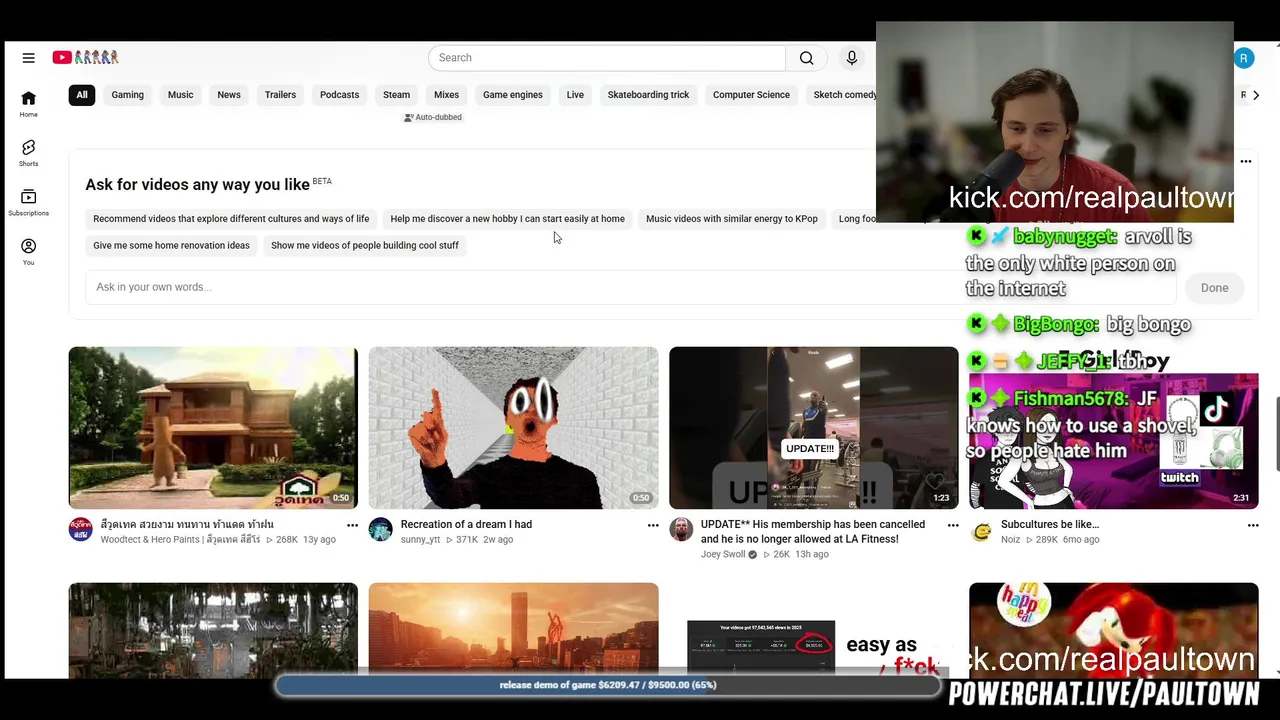Choose suggestion to discover a new hobby
This screenshot has width=1280, height=720.
click(507, 219)
